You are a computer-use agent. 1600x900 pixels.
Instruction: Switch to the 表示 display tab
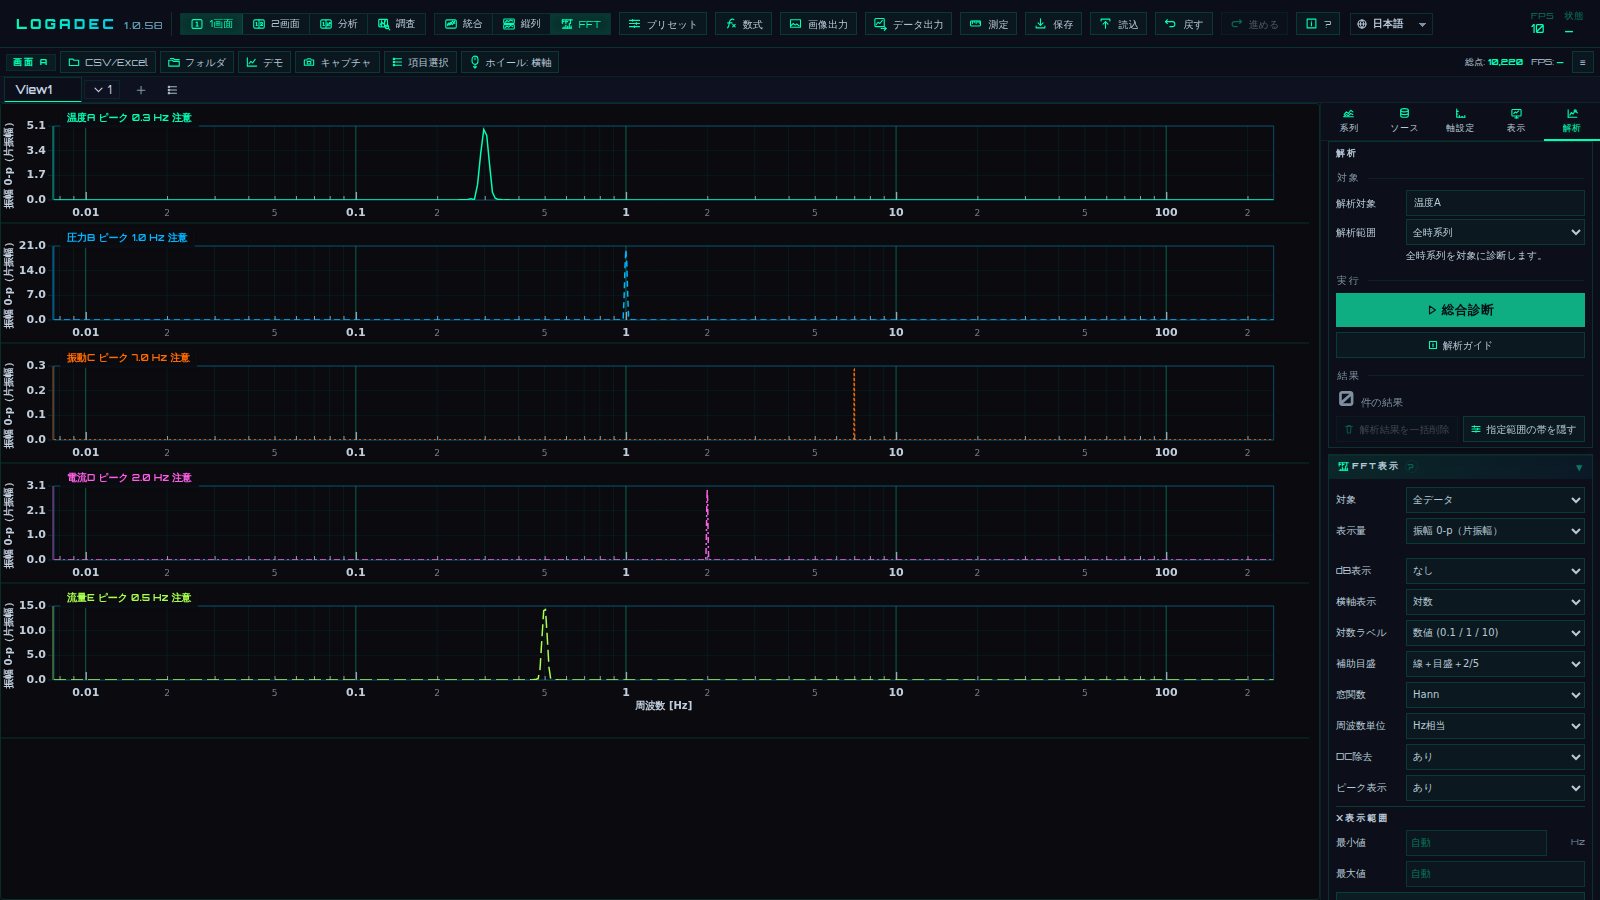pos(1516,121)
